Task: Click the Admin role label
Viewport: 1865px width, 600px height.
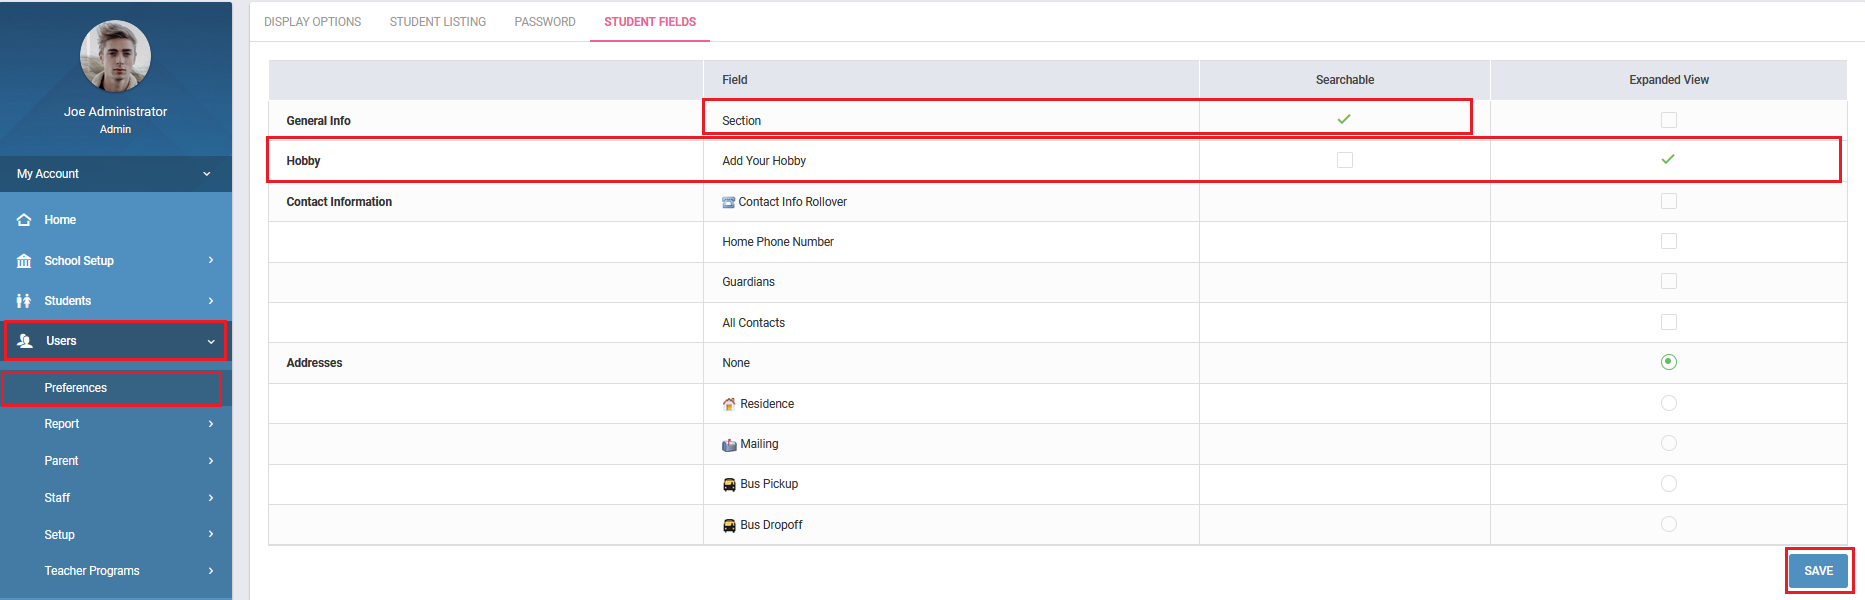Action: (x=115, y=129)
